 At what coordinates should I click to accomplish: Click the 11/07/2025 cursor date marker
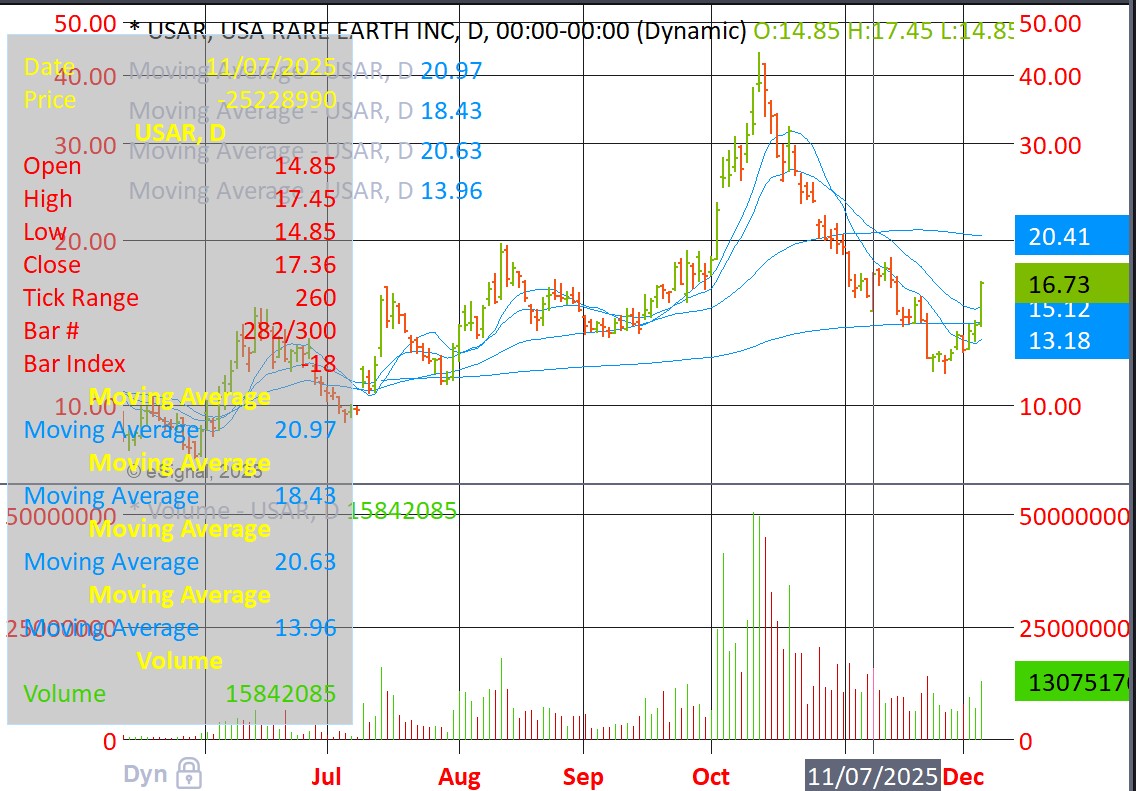click(873, 776)
